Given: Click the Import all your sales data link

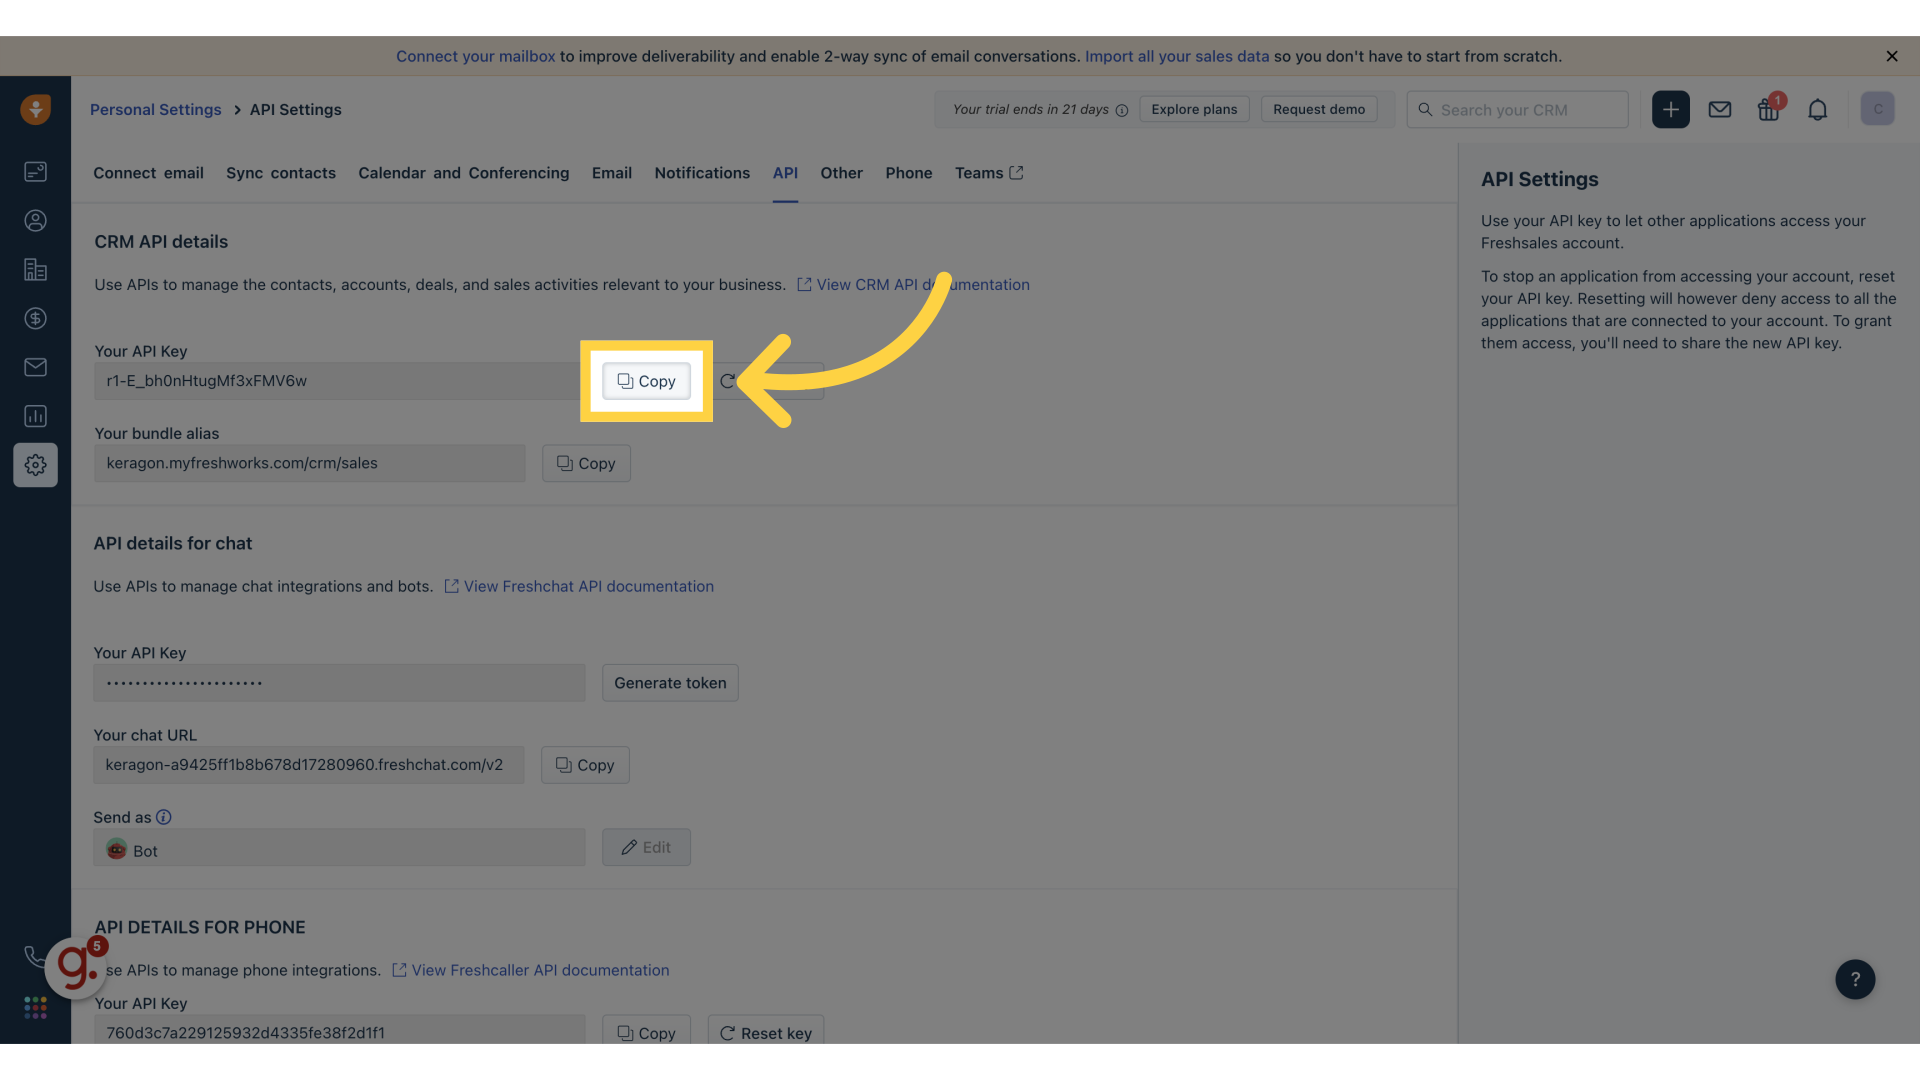Looking at the screenshot, I should coord(1176,56).
